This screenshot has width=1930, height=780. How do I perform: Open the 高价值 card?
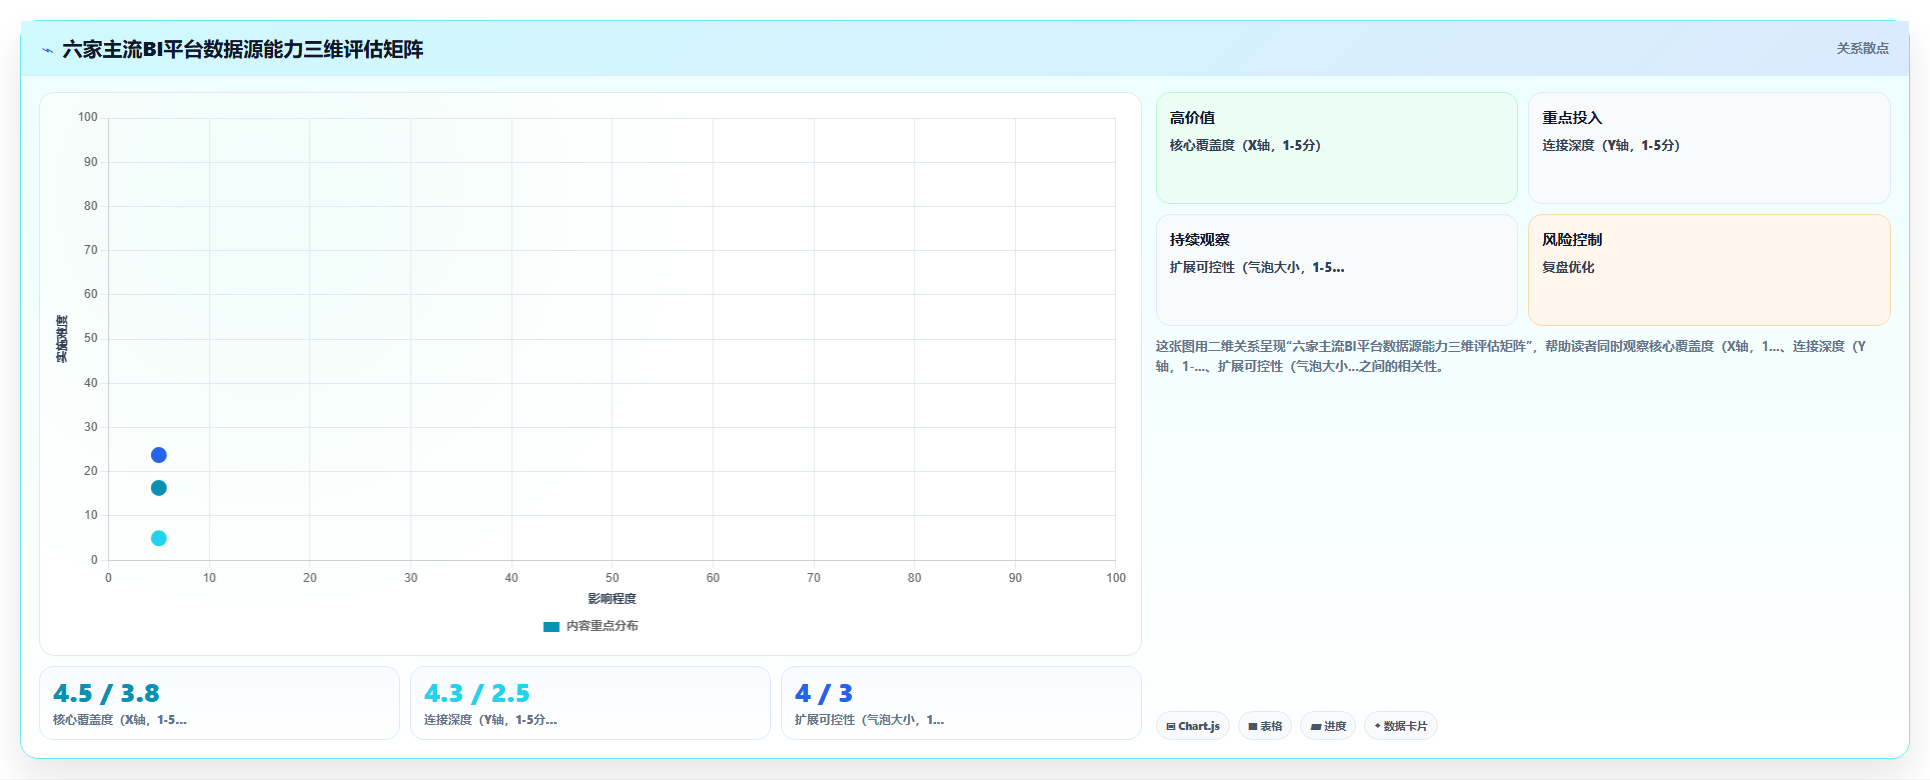click(x=1336, y=148)
